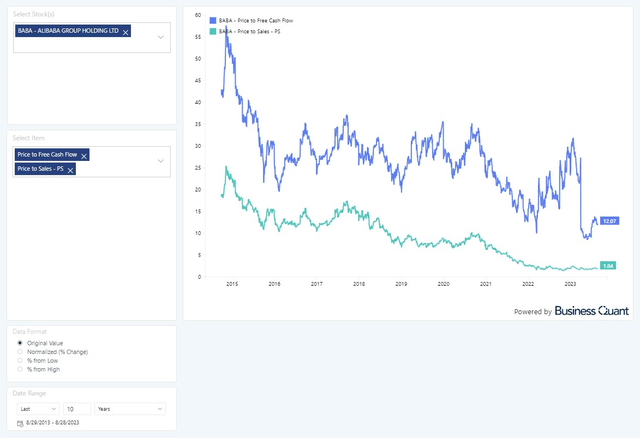Select the Original Value data format

point(19,343)
